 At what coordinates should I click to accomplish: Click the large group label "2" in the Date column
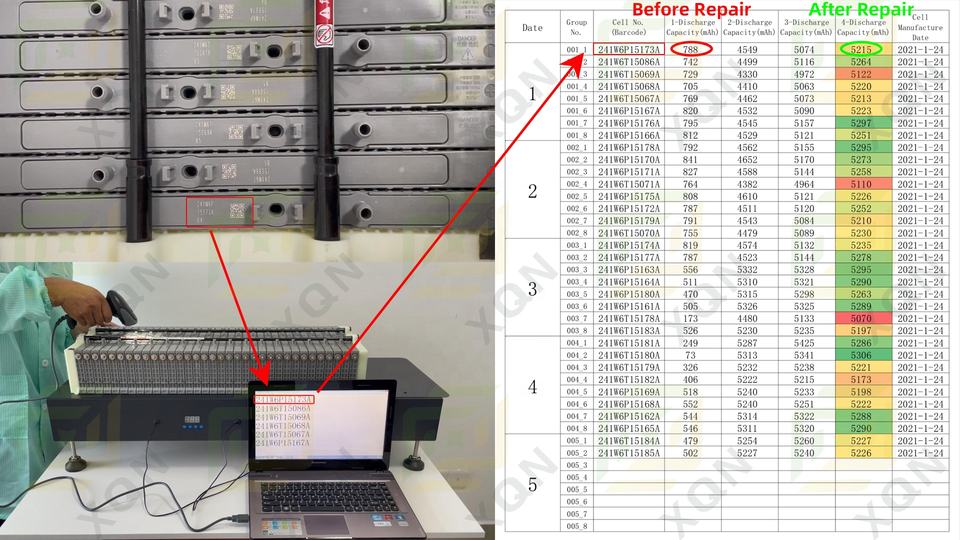[532, 191]
